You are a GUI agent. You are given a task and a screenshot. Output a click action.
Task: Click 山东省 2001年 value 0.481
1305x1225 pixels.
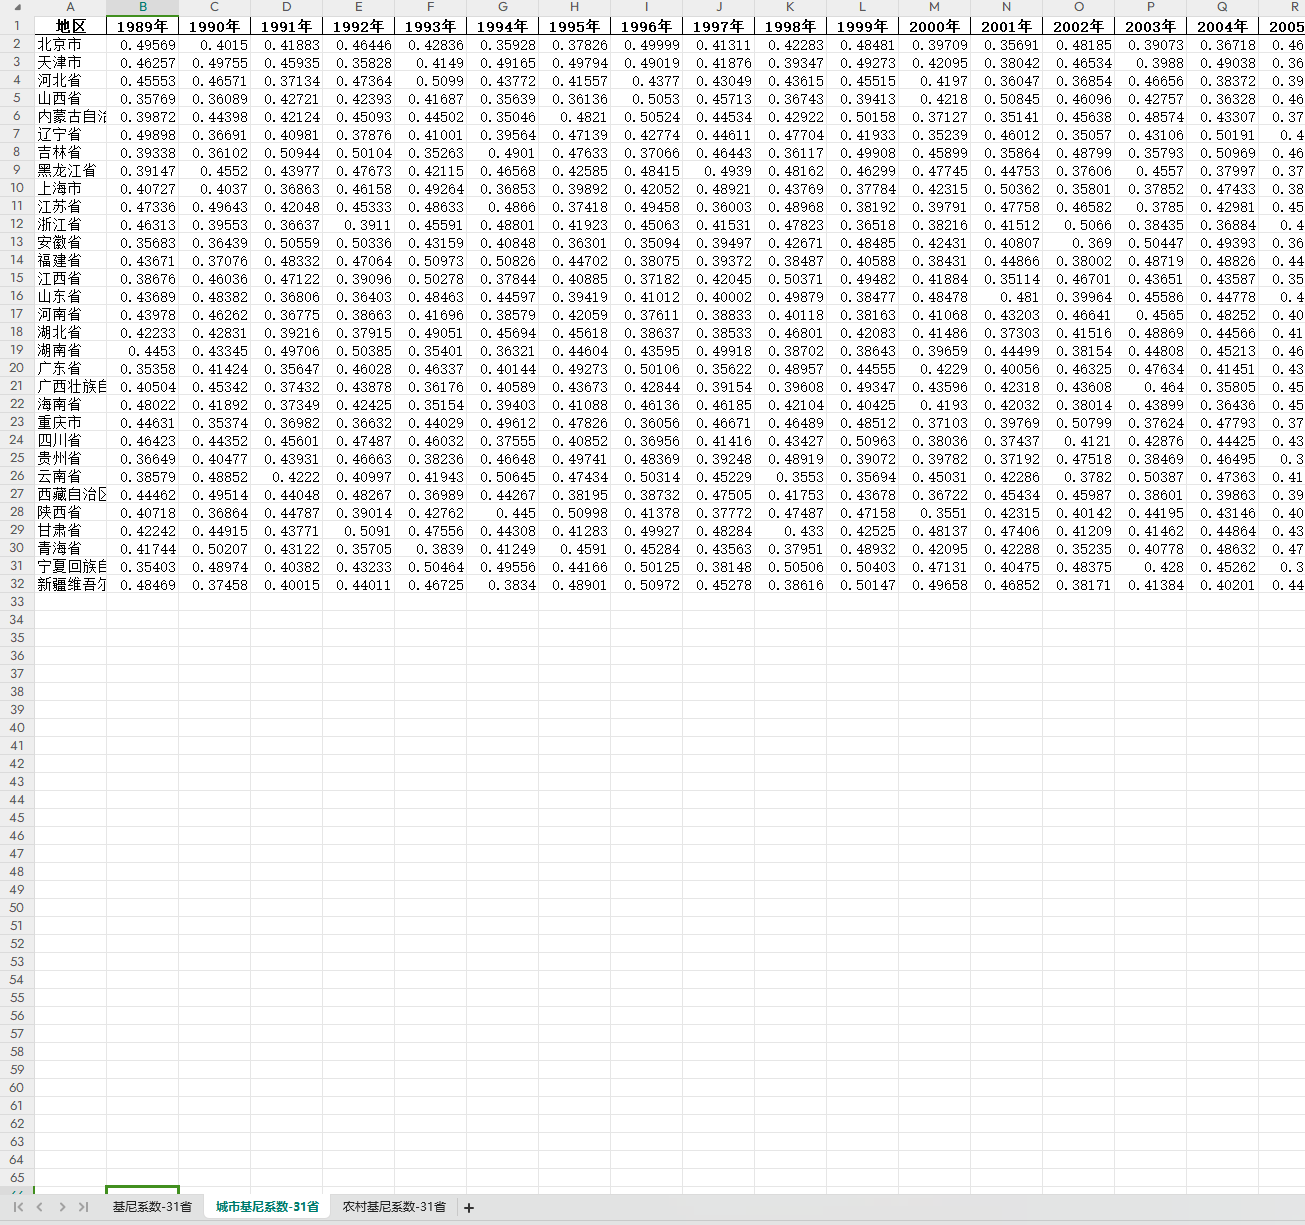[x=1006, y=296]
